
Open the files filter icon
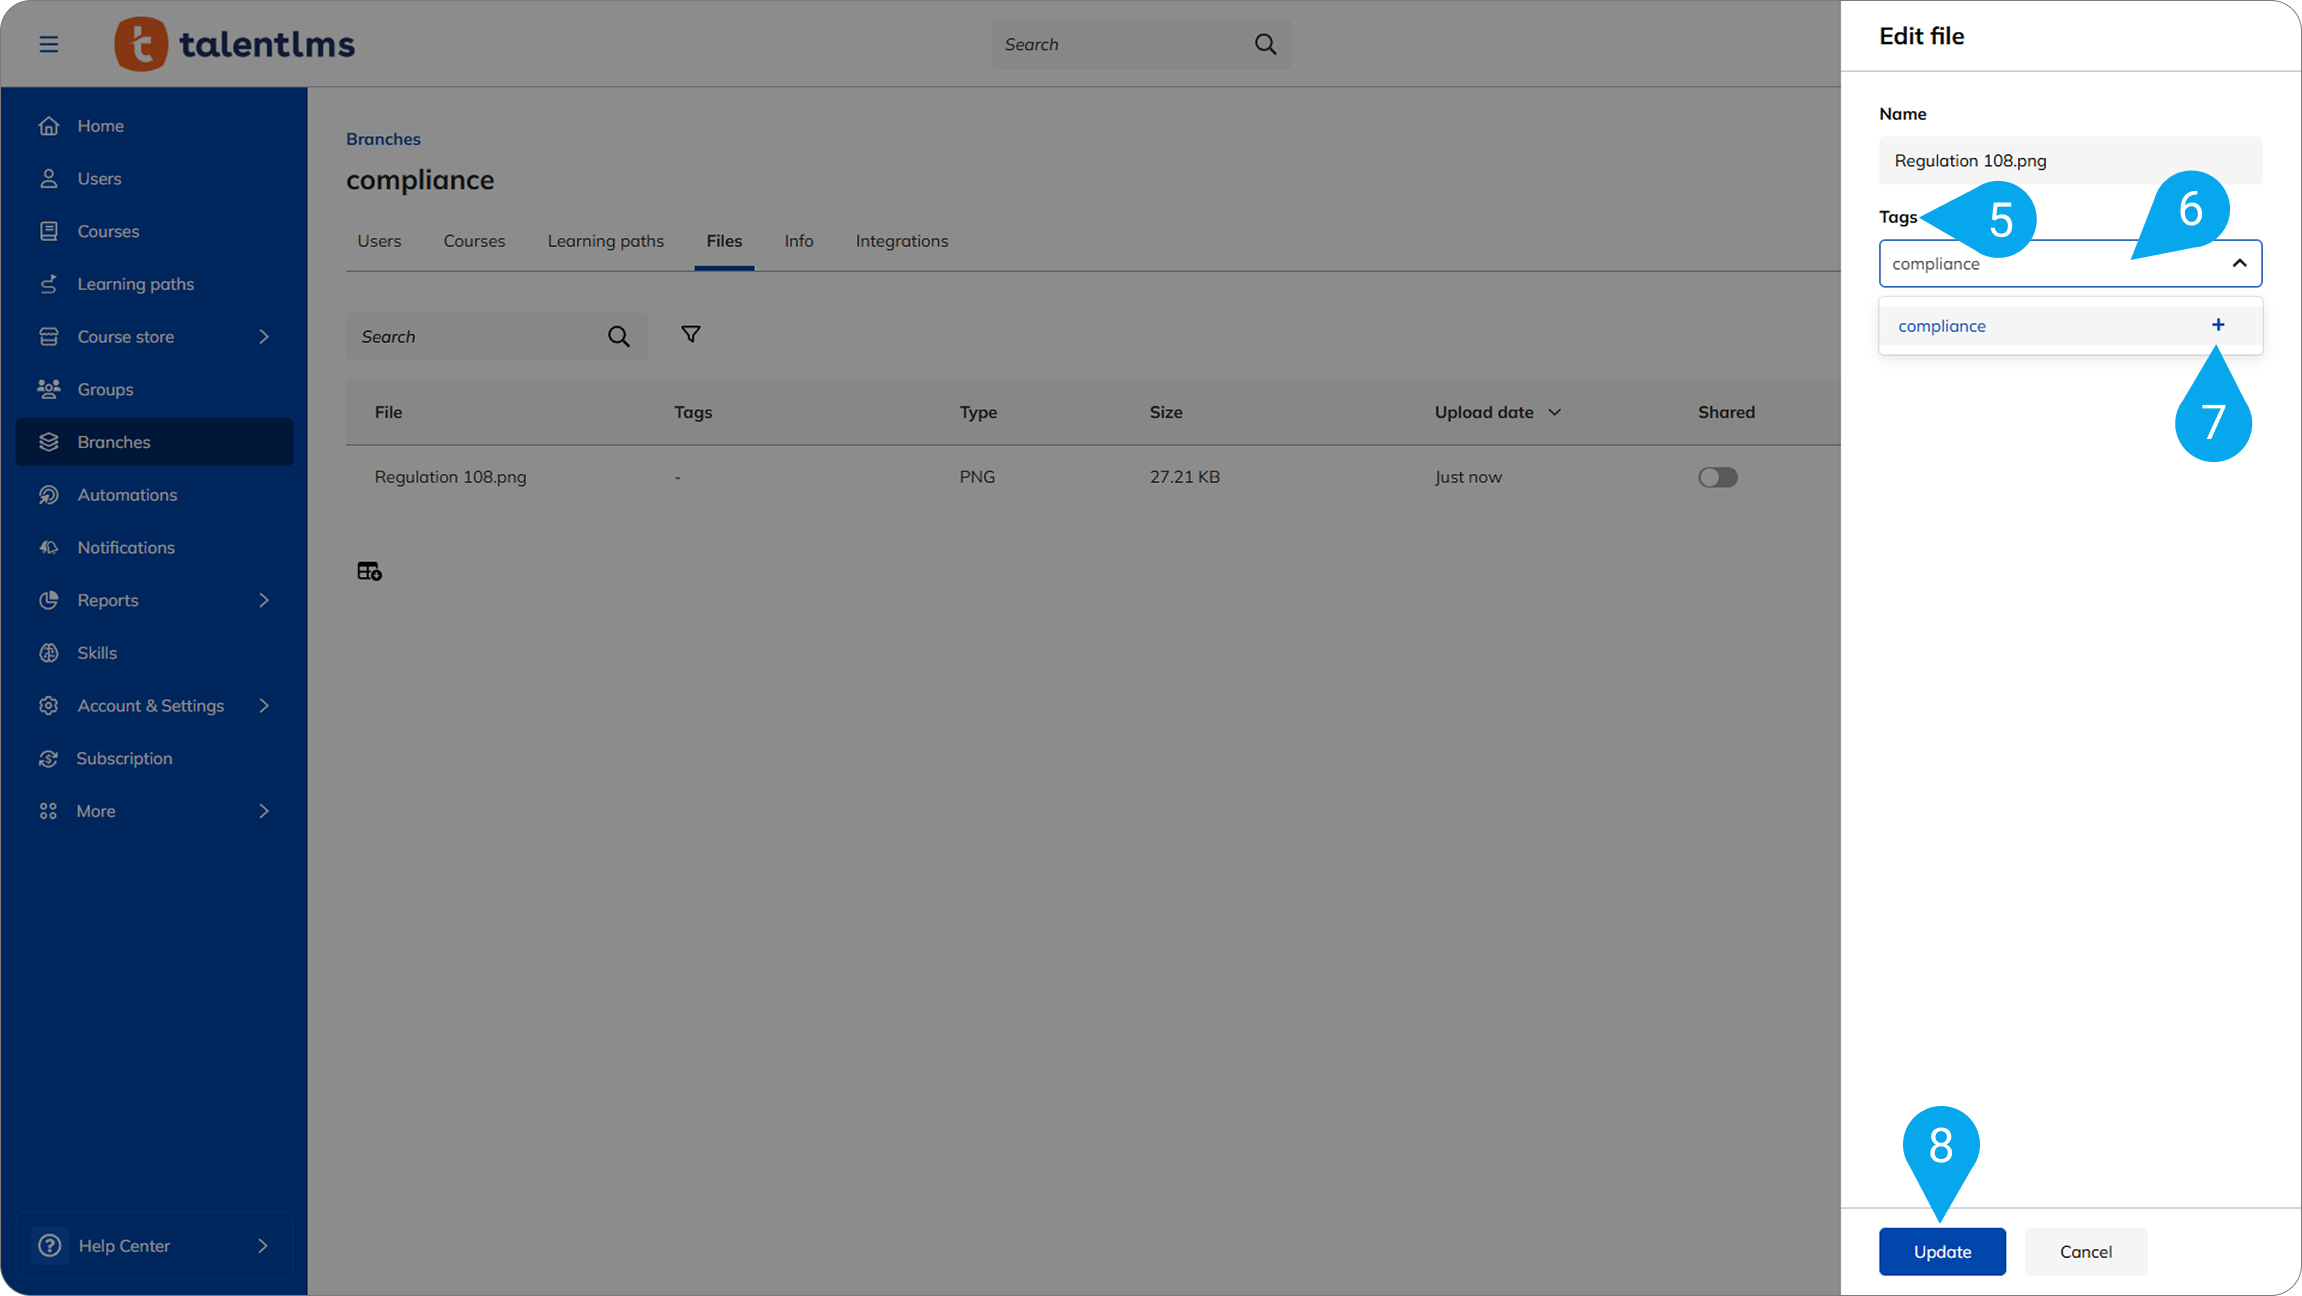(x=690, y=335)
